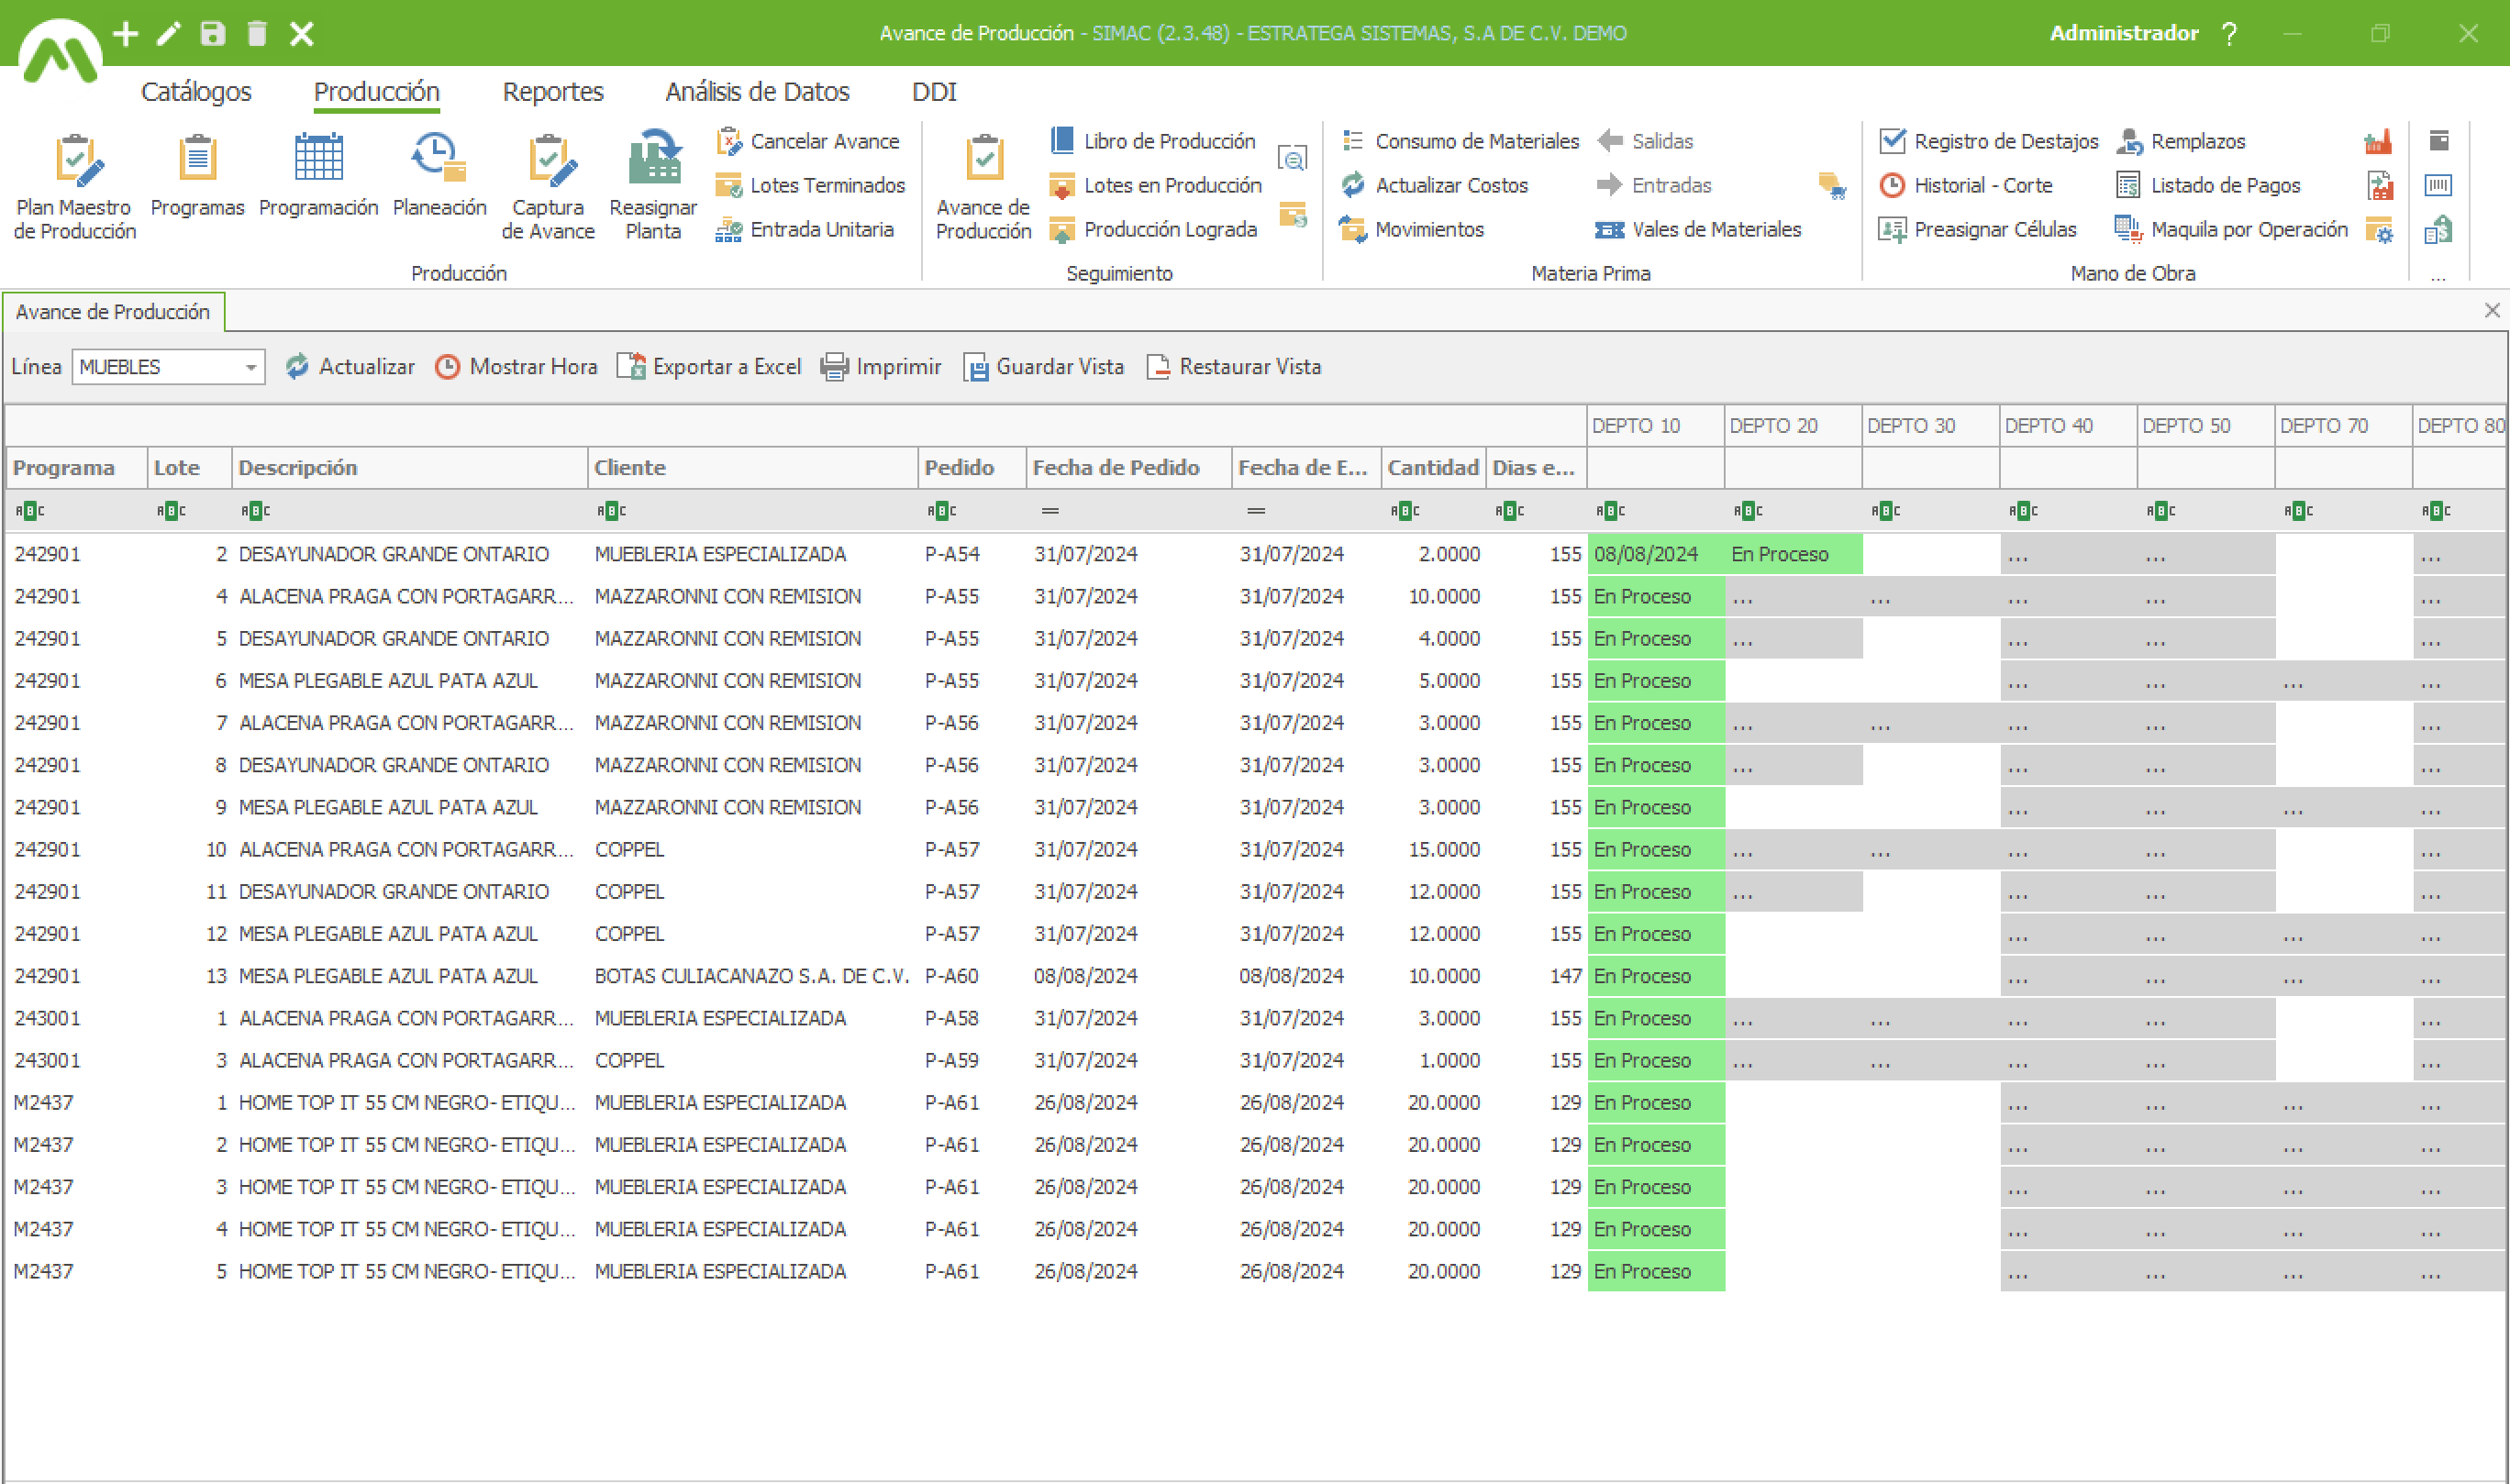Select Reasignar Planta tool

pyautogui.click(x=653, y=186)
